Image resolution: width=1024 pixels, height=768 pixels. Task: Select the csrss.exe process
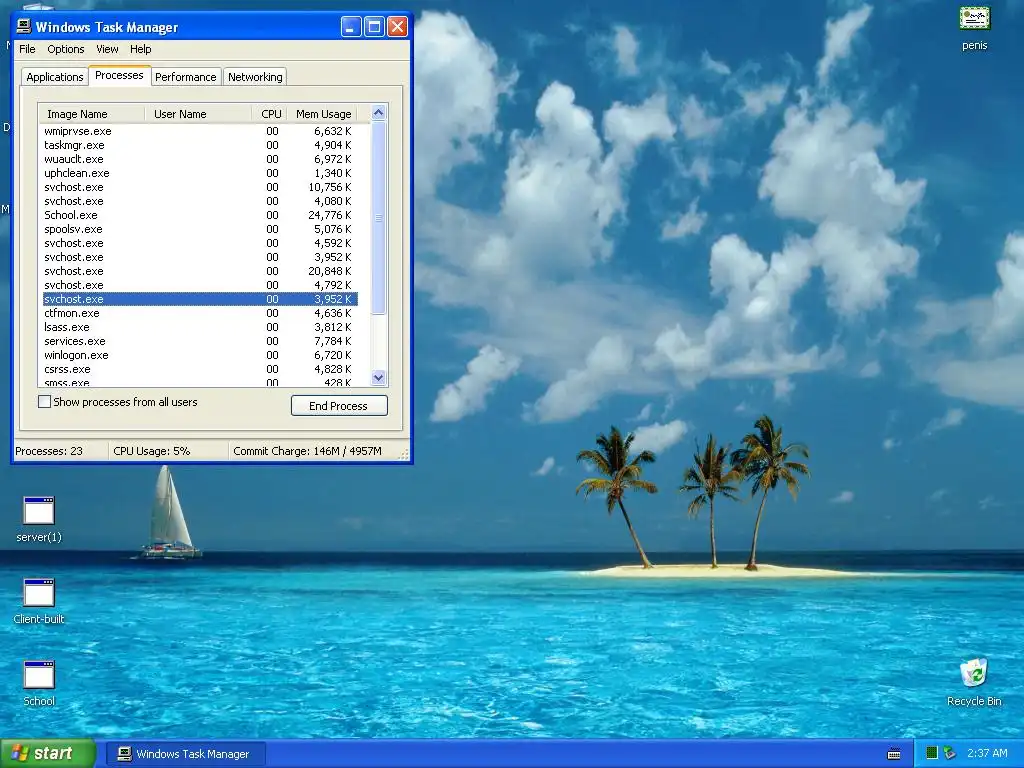pyautogui.click(x=199, y=370)
